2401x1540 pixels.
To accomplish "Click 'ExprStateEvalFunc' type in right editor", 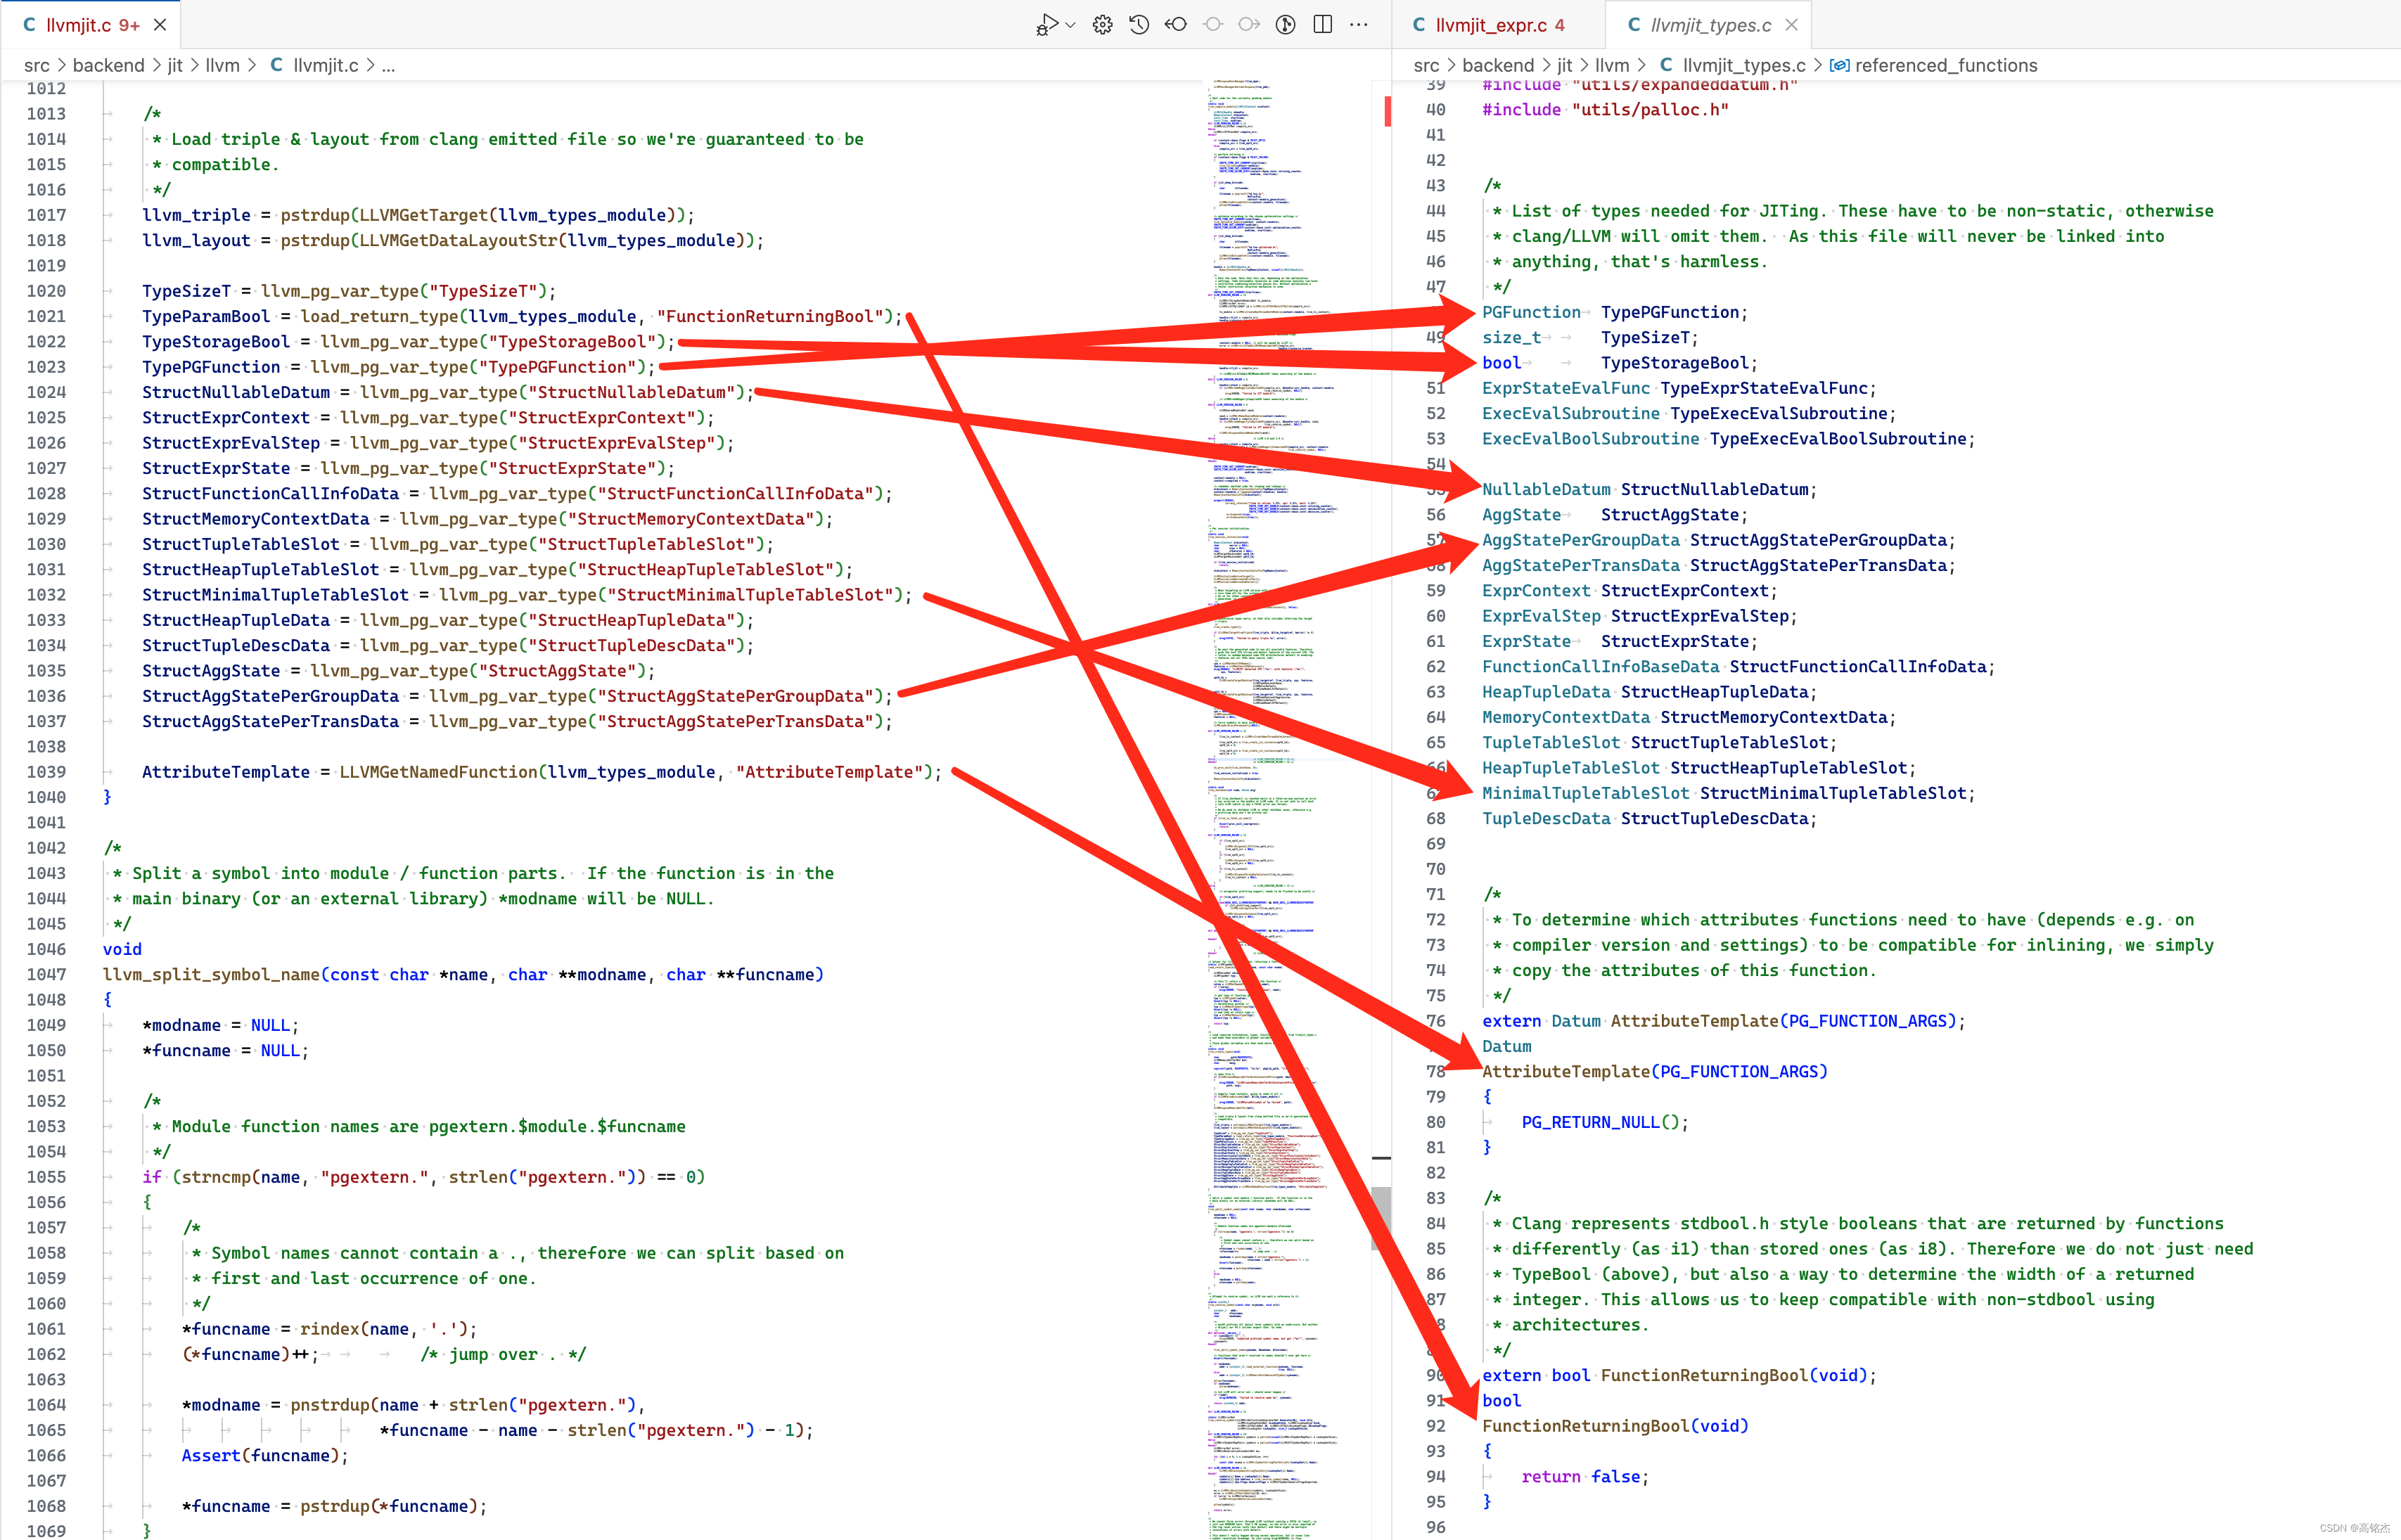I will tap(1566, 388).
